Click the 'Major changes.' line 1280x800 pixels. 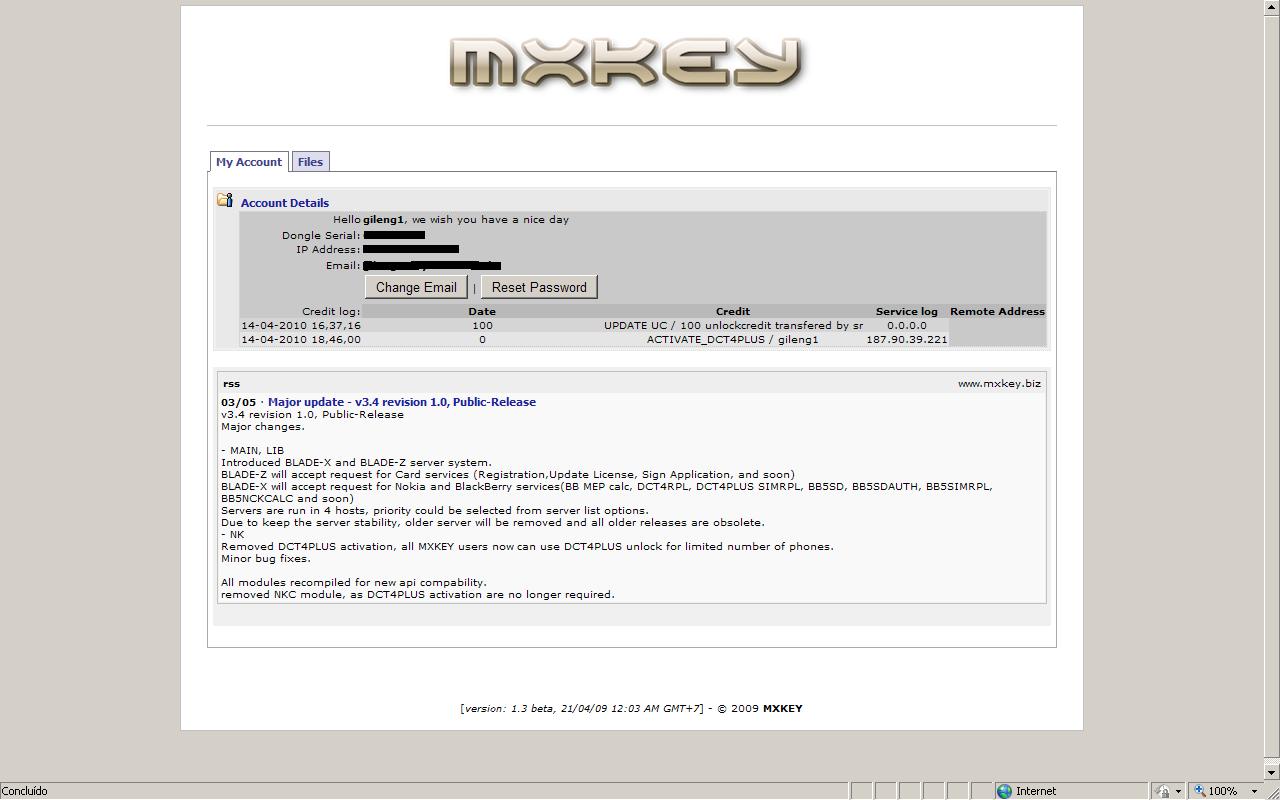click(x=263, y=426)
